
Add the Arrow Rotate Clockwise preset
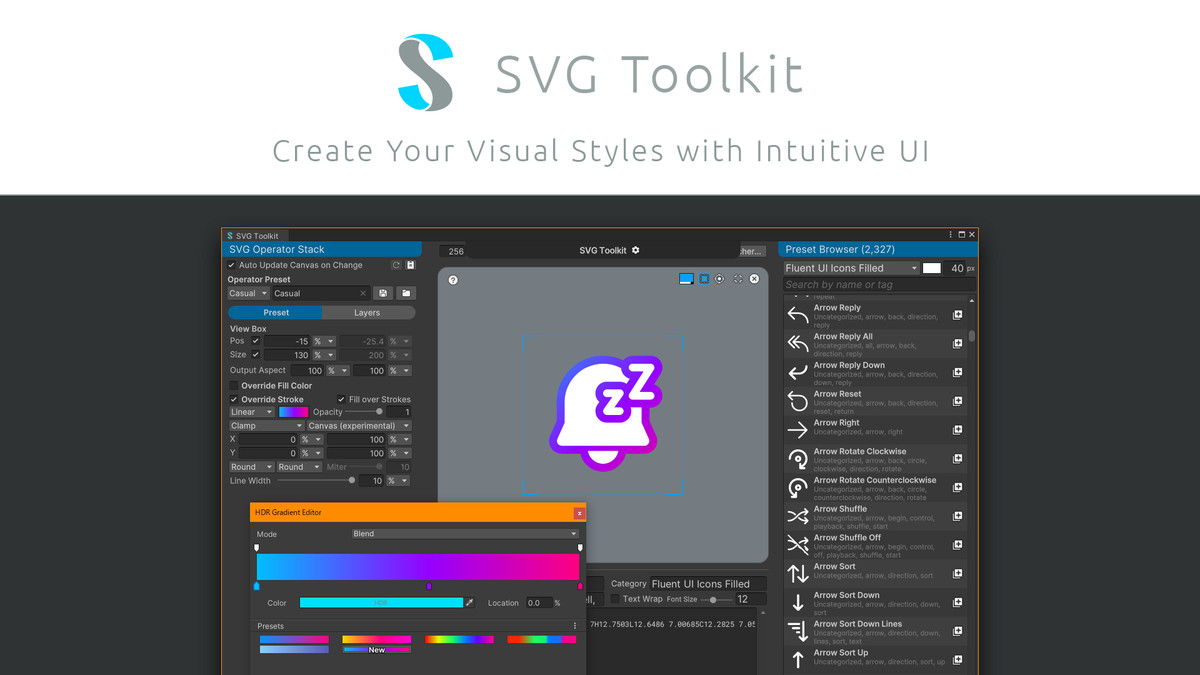coord(957,459)
